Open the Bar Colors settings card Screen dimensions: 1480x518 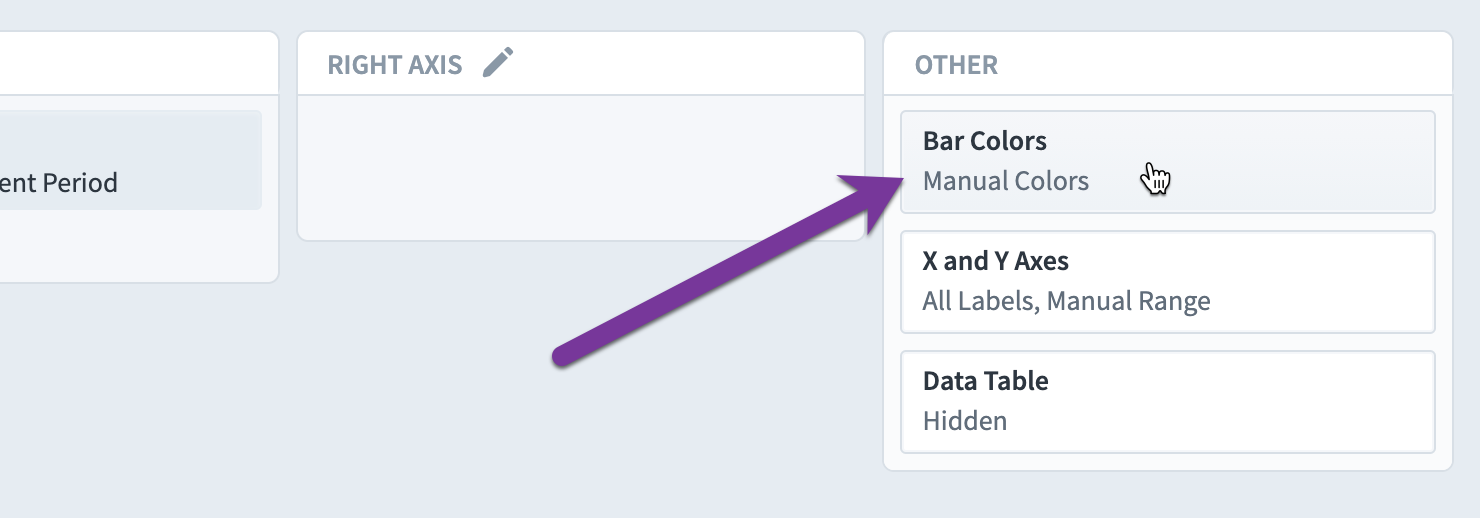click(1168, 162)
